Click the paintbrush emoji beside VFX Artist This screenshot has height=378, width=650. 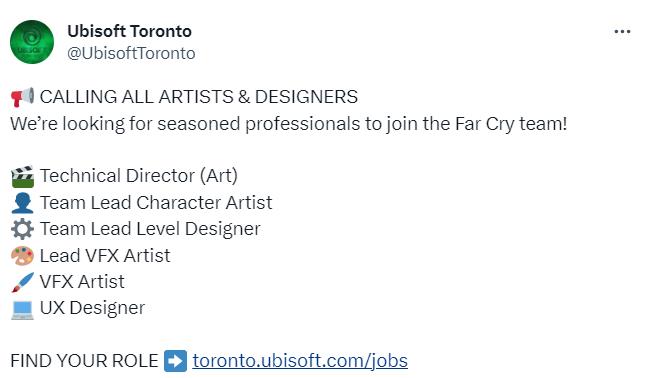22,282
